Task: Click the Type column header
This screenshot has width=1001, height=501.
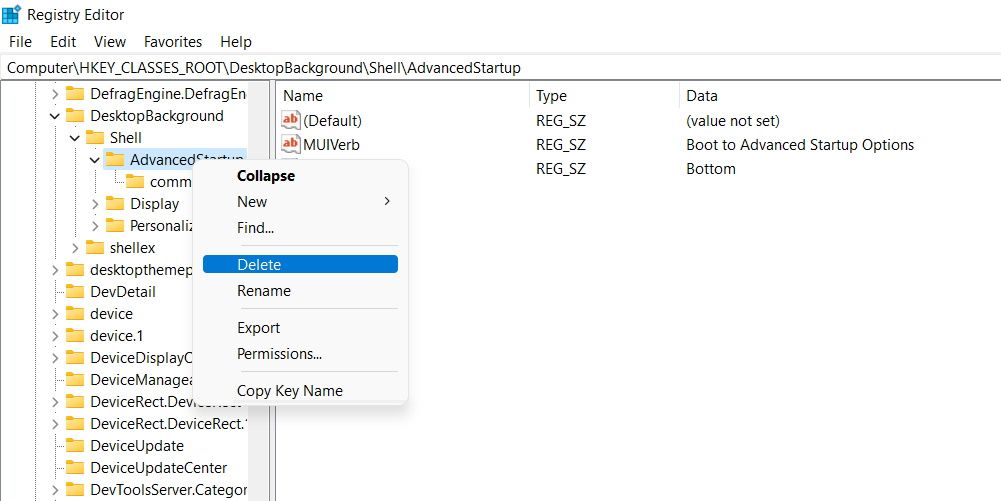Action: coord(551,96)
